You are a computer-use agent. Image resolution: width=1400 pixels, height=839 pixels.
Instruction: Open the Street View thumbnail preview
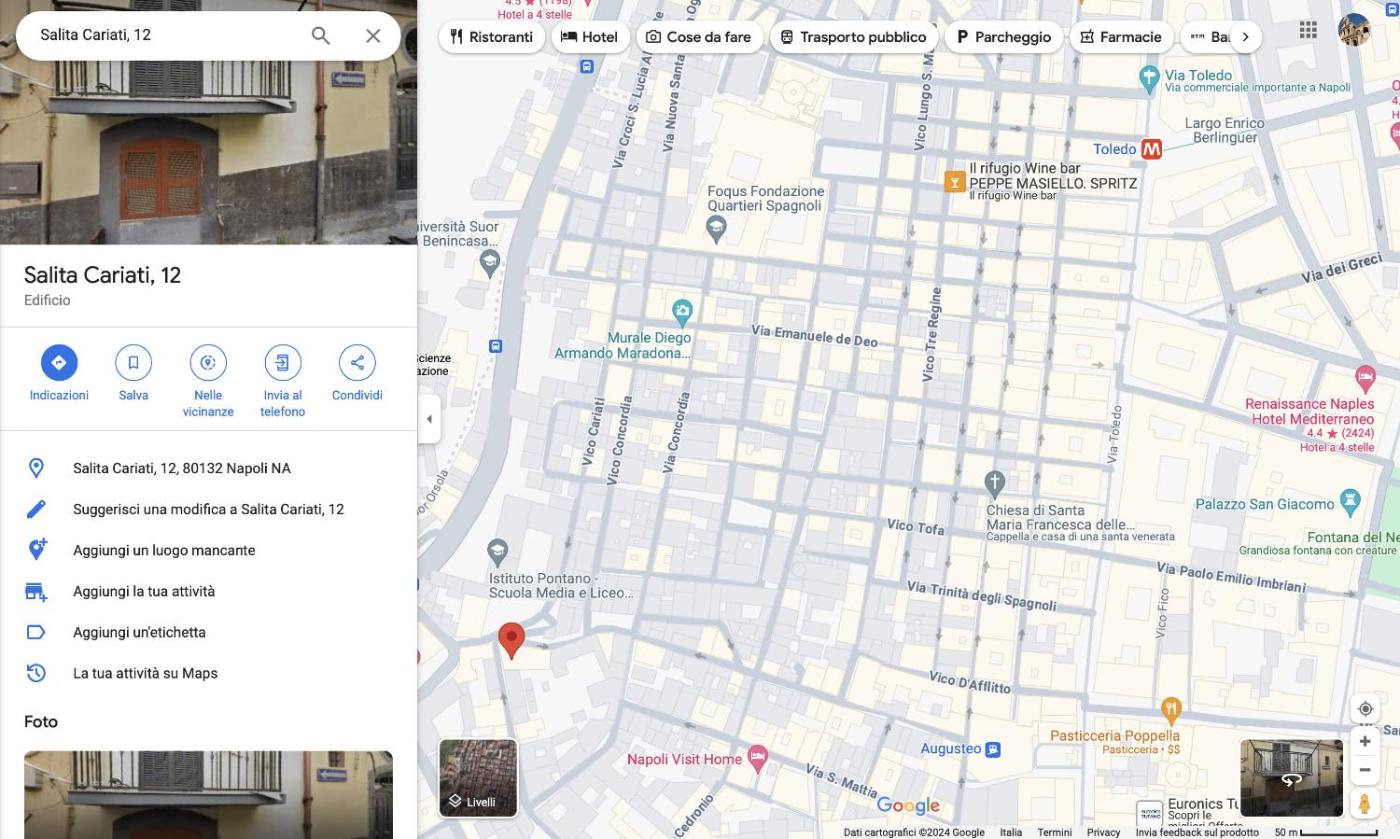coord(1291,778)
